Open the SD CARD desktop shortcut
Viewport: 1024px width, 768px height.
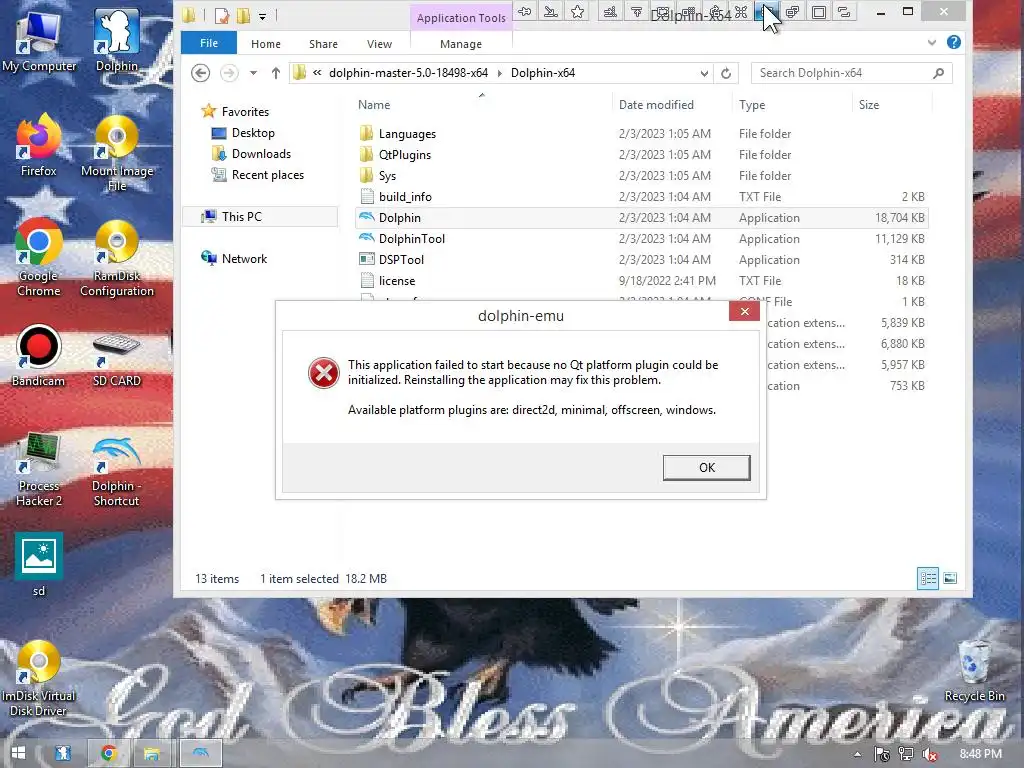(117, 359)
